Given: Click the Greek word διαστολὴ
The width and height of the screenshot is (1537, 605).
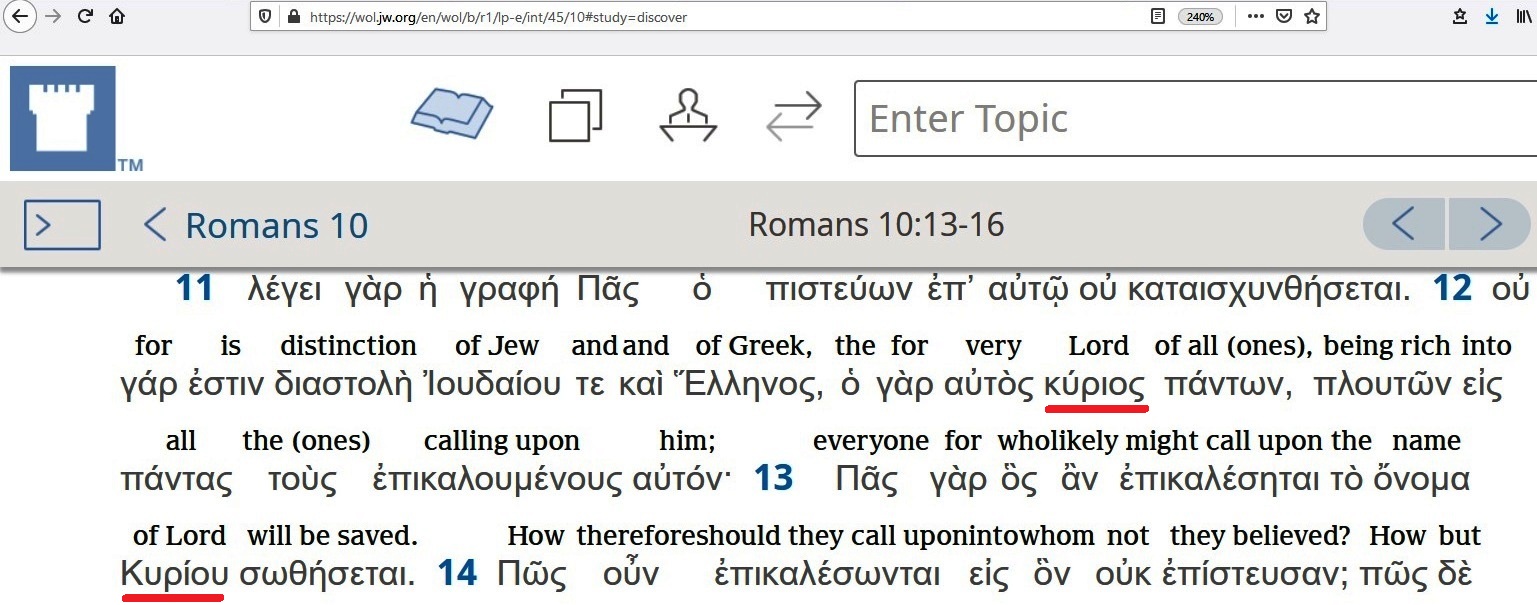Looking at the screenshot, I should (x=344, y=386).
